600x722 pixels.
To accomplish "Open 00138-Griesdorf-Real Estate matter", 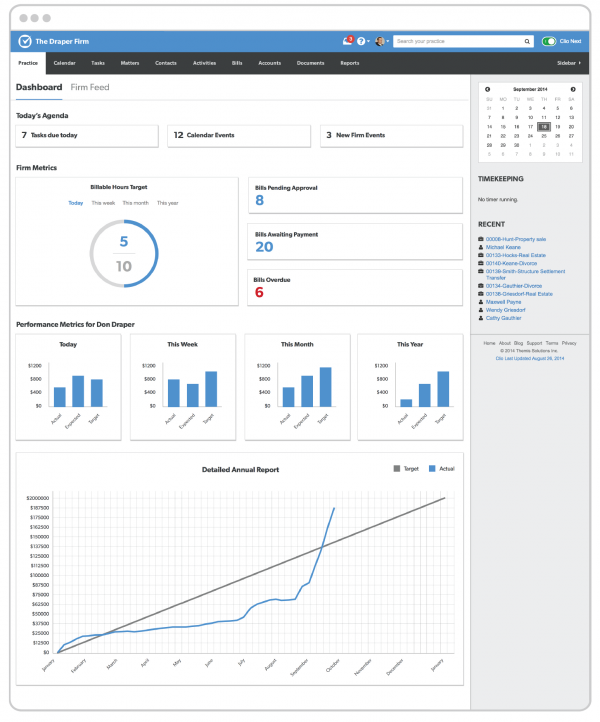I will pyautogui.click(x=519, y=294).
